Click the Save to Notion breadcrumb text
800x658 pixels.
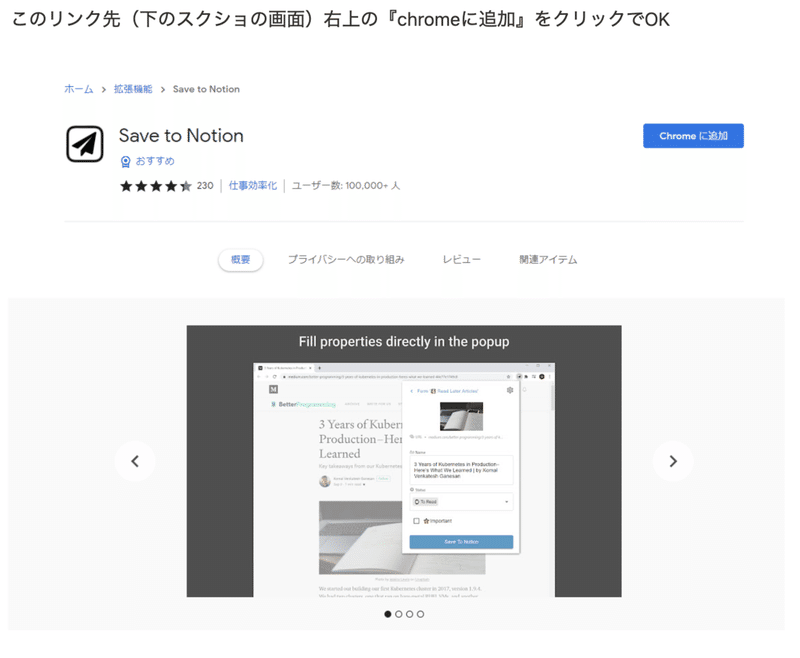206,89
